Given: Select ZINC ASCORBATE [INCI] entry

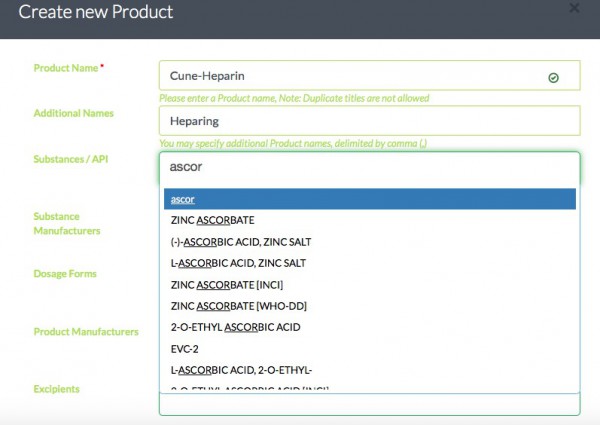Looking at the screenshot, I should (370, 285).
